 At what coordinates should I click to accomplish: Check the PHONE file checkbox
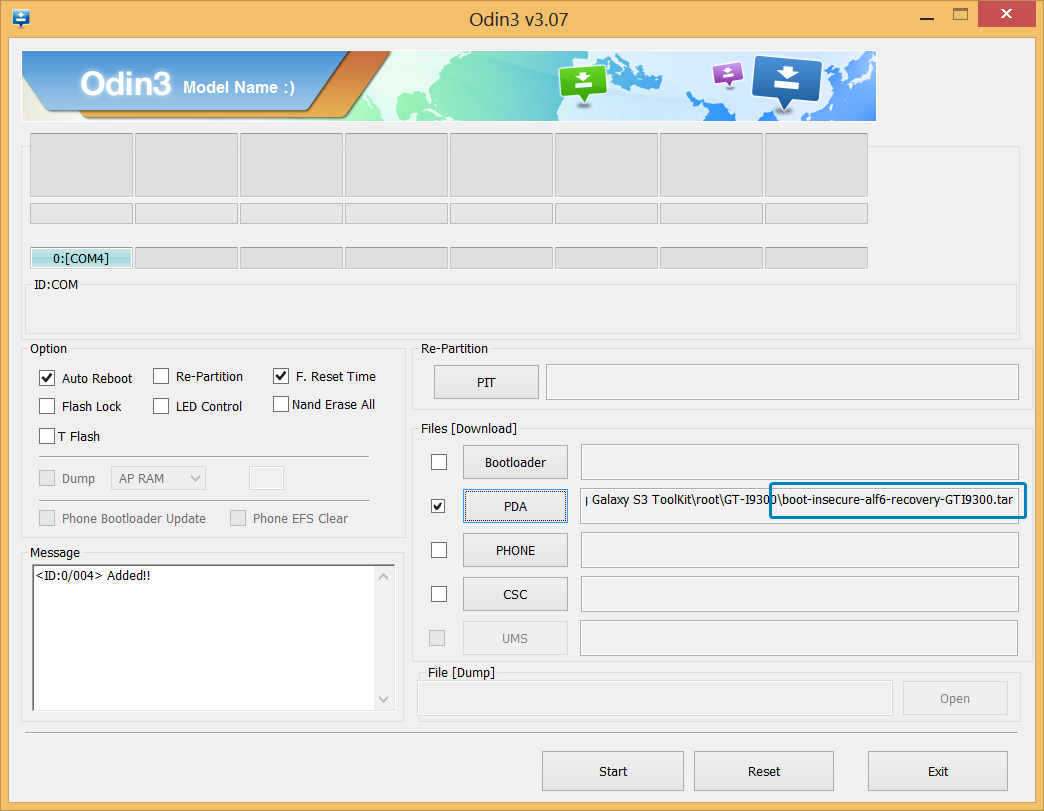(x=438, y=550)
